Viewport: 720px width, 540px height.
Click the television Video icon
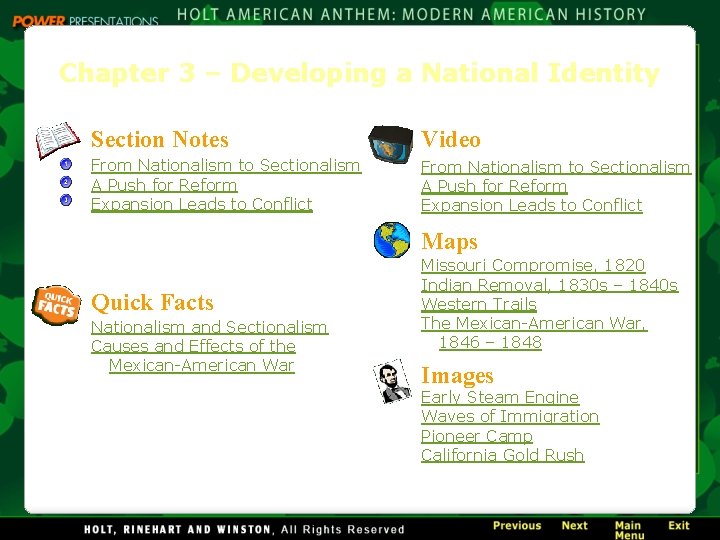[x=391, y=144]
